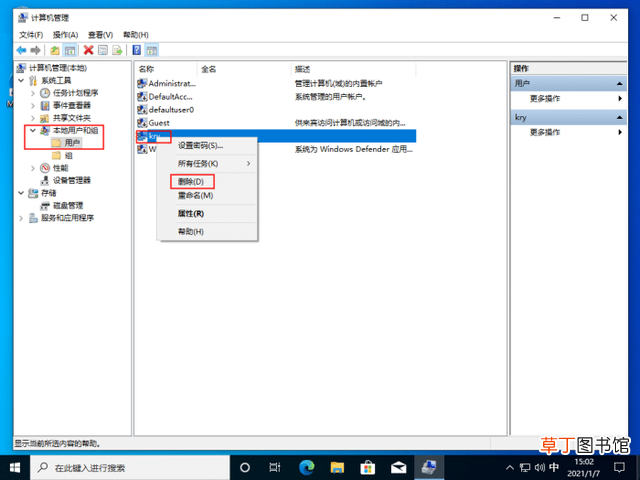Click the Windows Start button

(15, 467)
